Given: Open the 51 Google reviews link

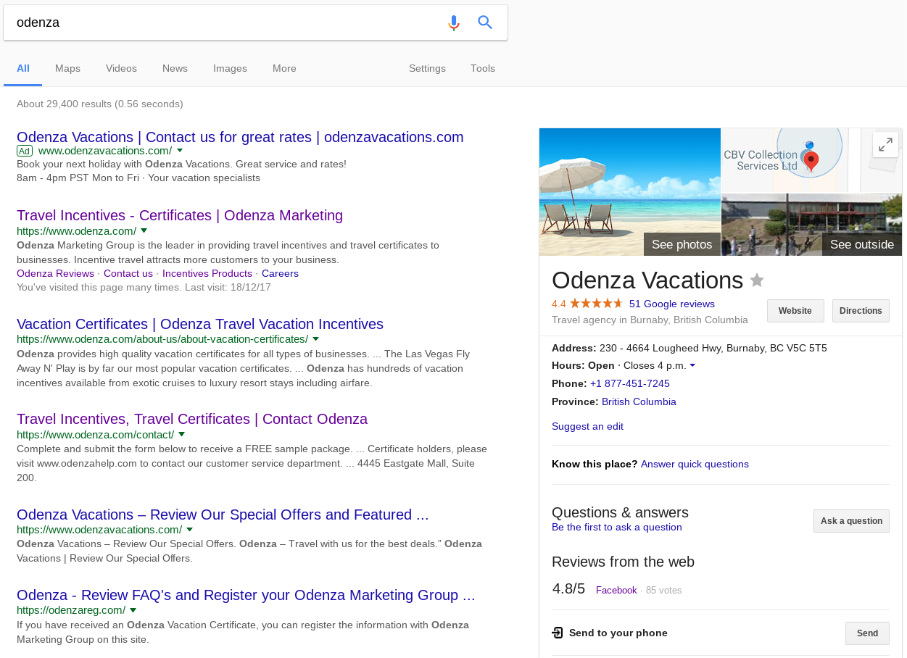Looking at the screenshot, I should [x=672, y=304].
